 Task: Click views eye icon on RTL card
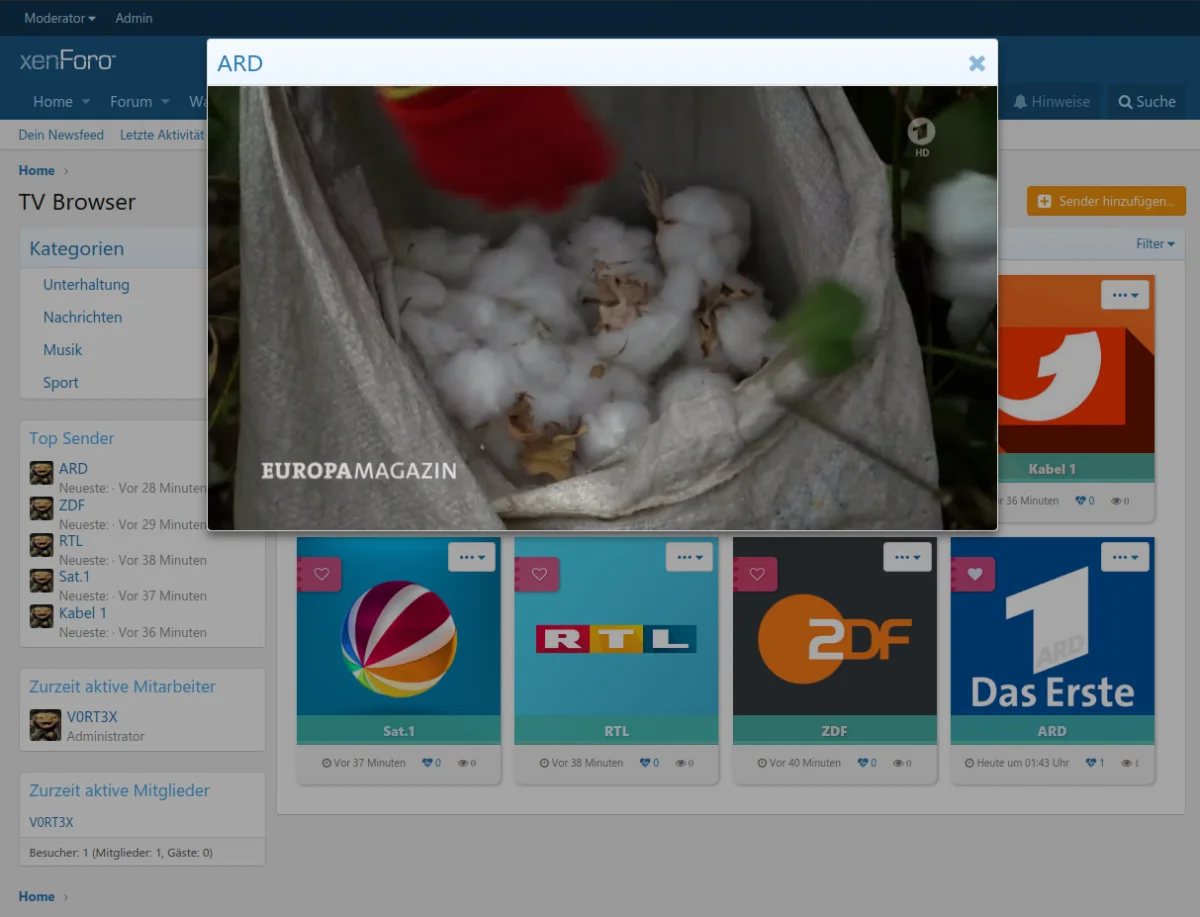(x=681, y=763)
